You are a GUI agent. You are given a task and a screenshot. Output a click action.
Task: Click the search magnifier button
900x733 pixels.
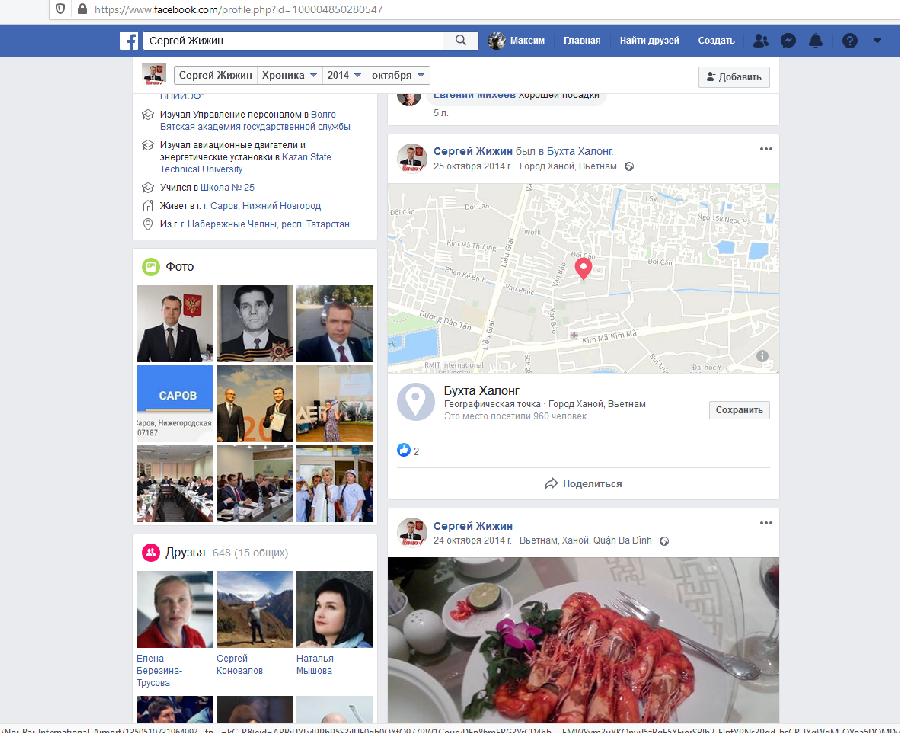pyautogui.click(x=460, y=41)
